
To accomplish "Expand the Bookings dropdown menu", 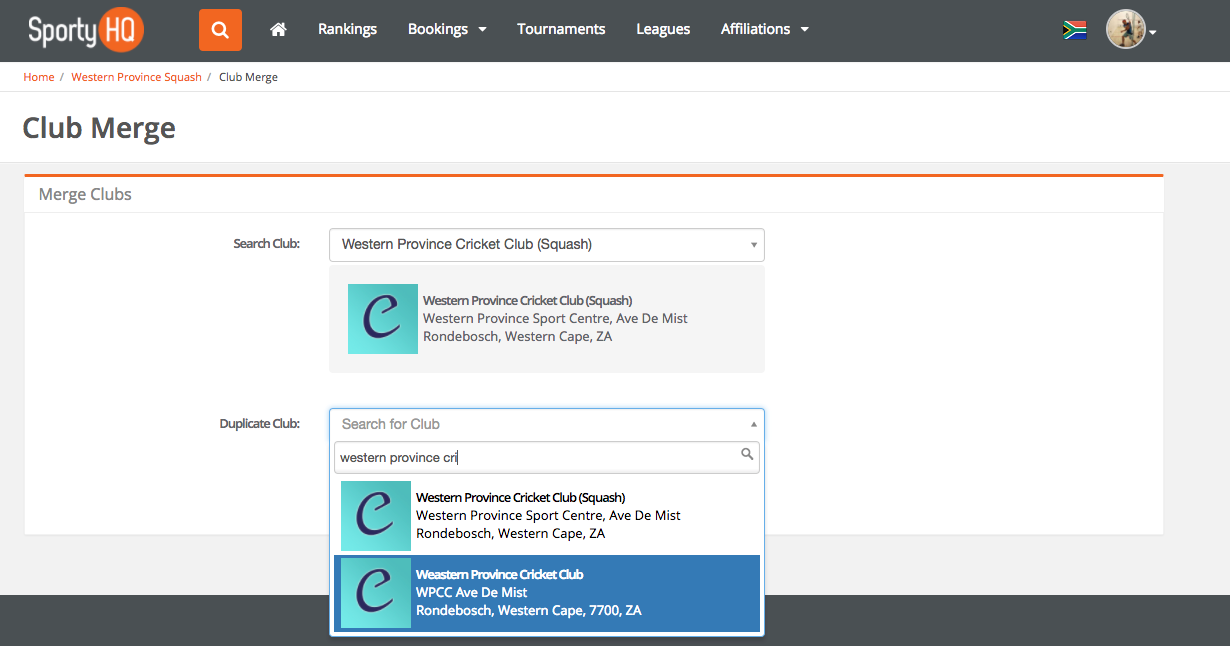I will (x=447, y=29).
